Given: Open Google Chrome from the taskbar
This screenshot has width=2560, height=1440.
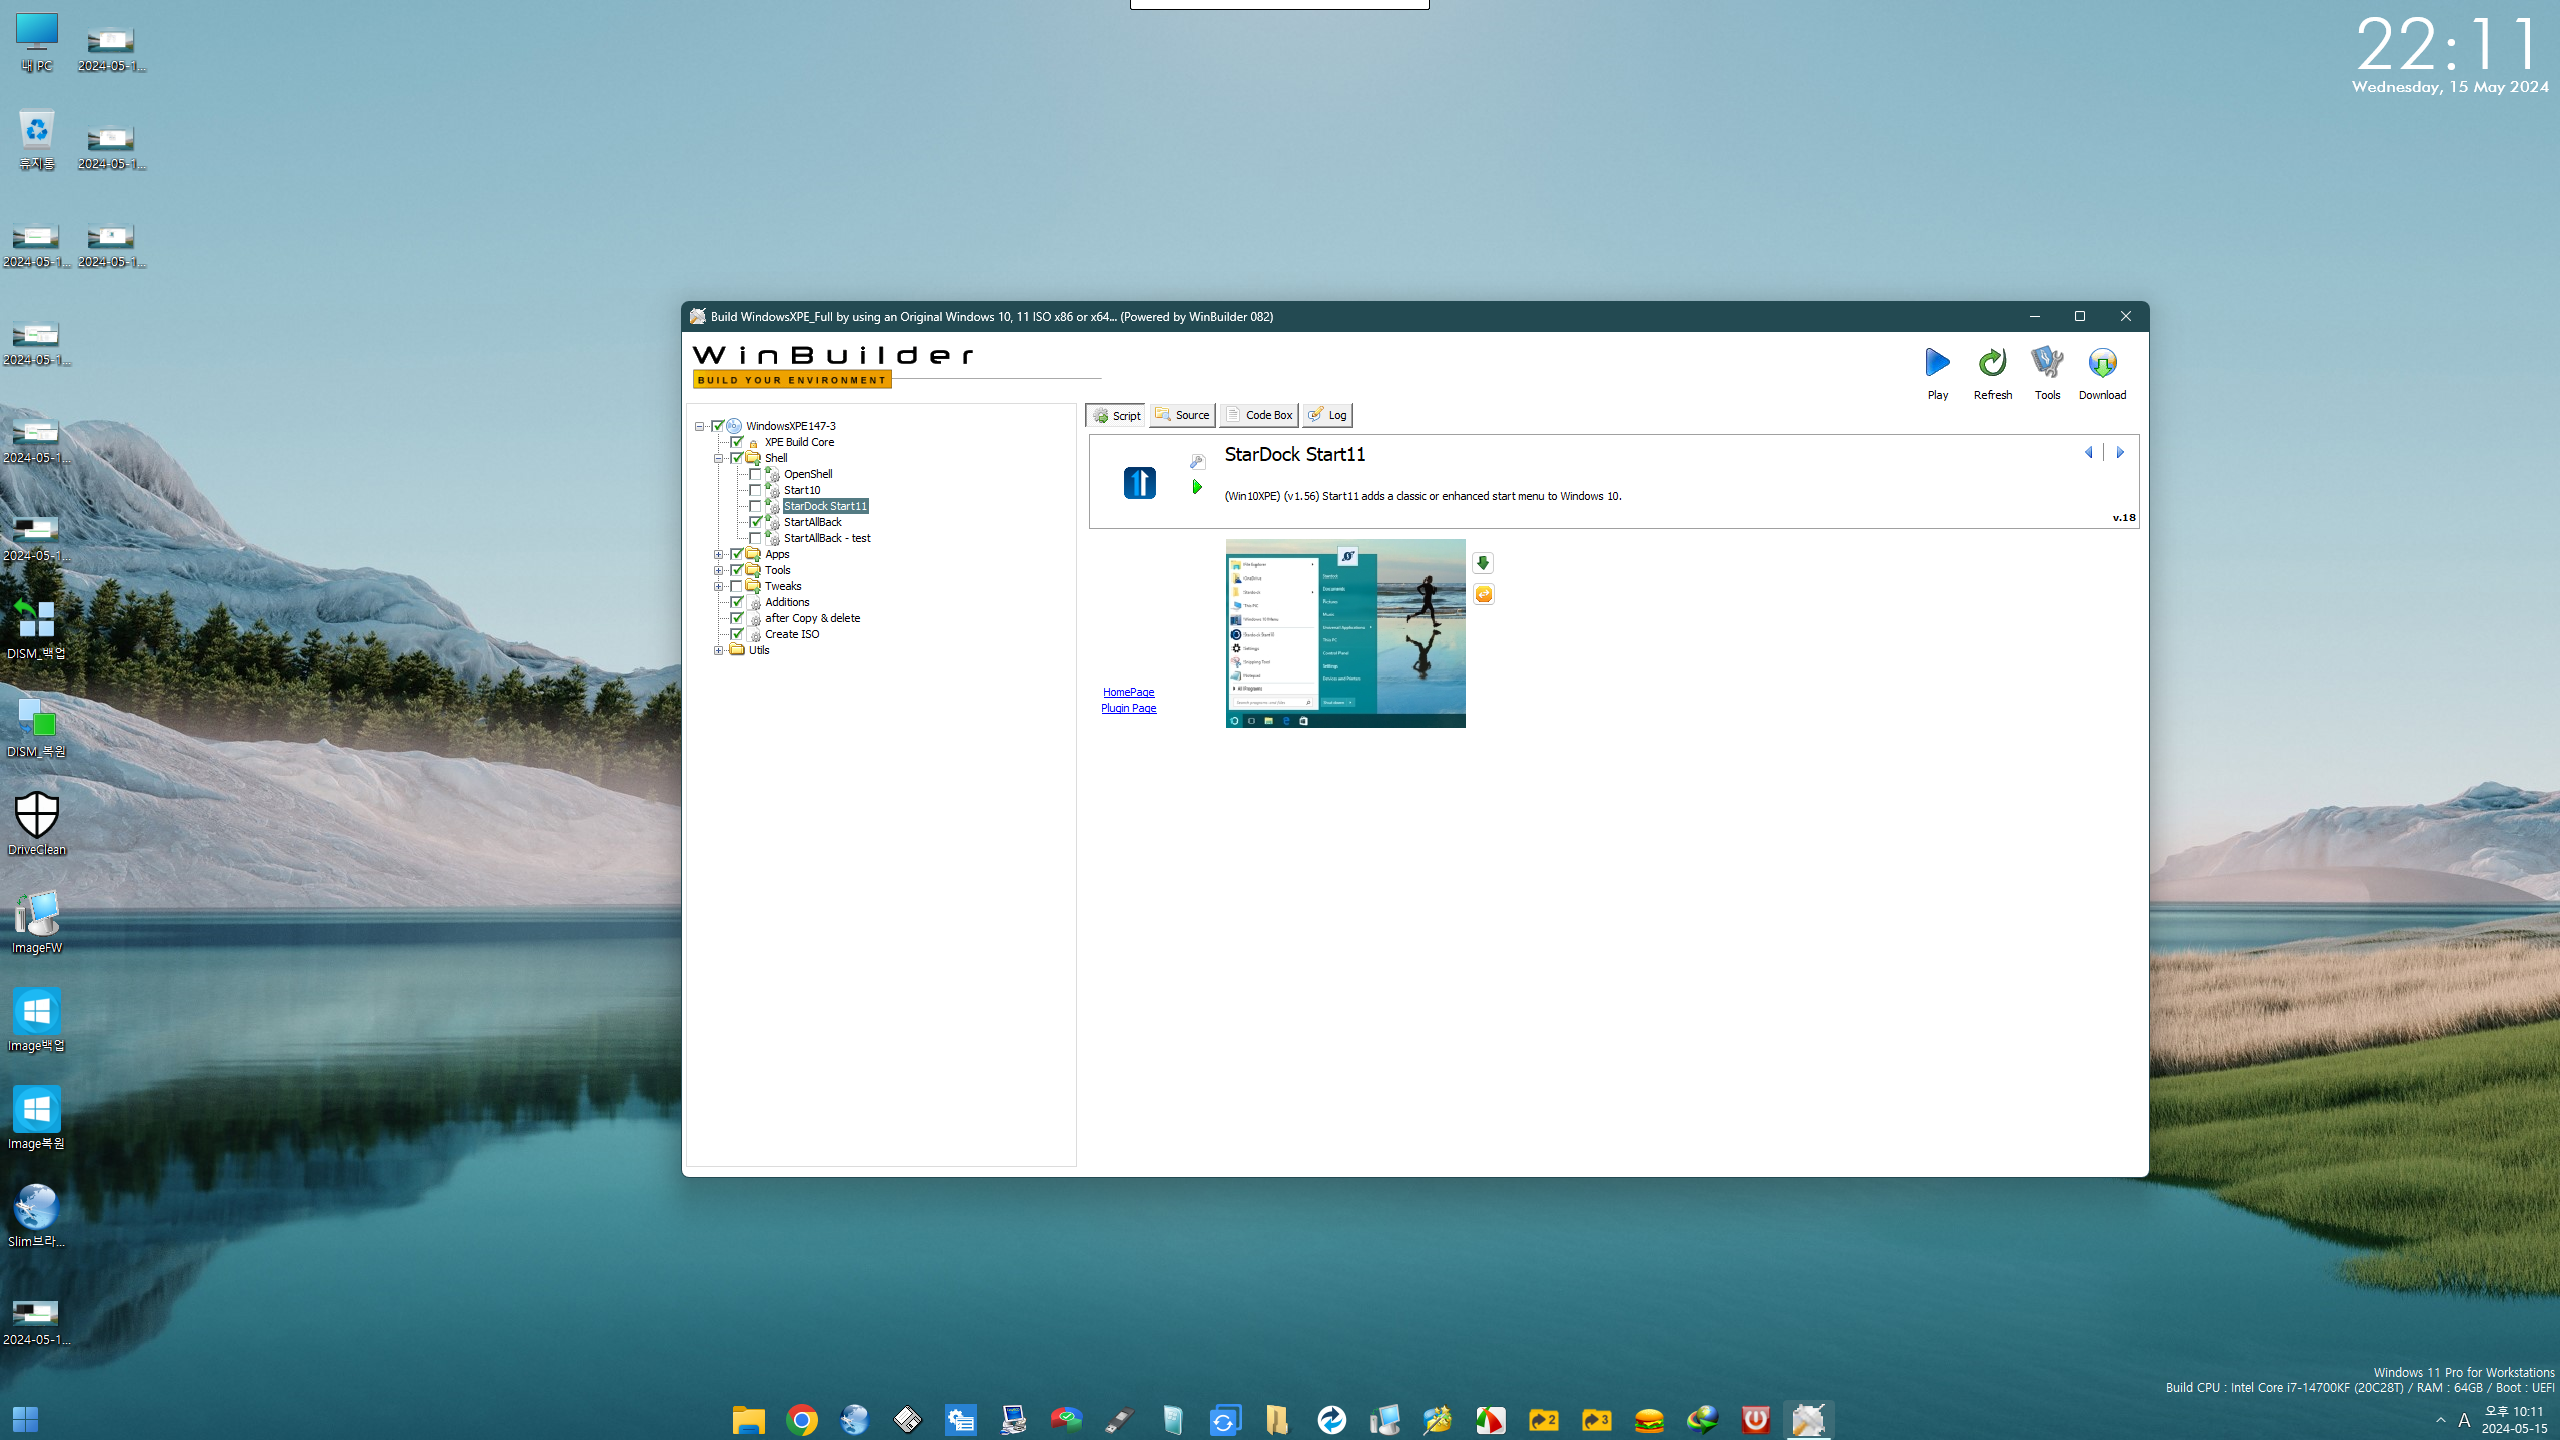Looking at the screenshot, I should pyautogui.click(x=801, y=1419).
